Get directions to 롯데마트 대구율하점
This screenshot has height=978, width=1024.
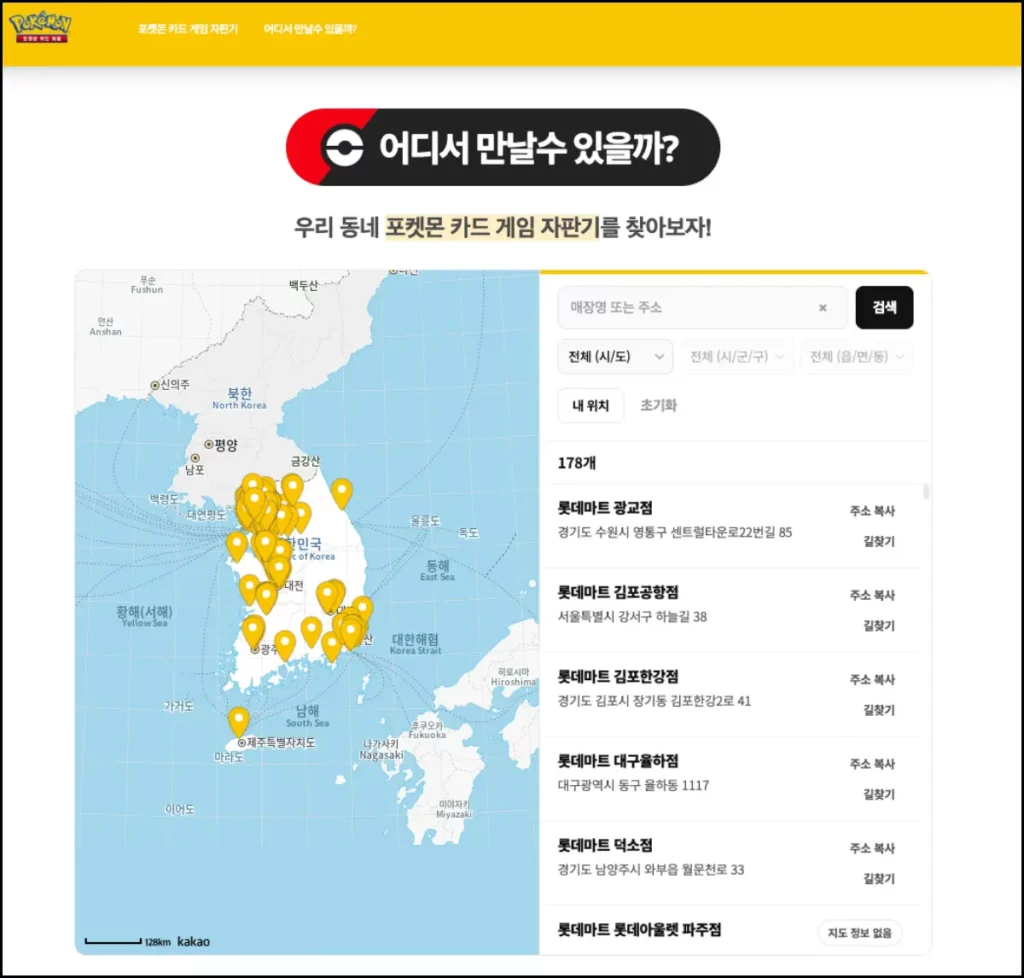tap(878, 794)
